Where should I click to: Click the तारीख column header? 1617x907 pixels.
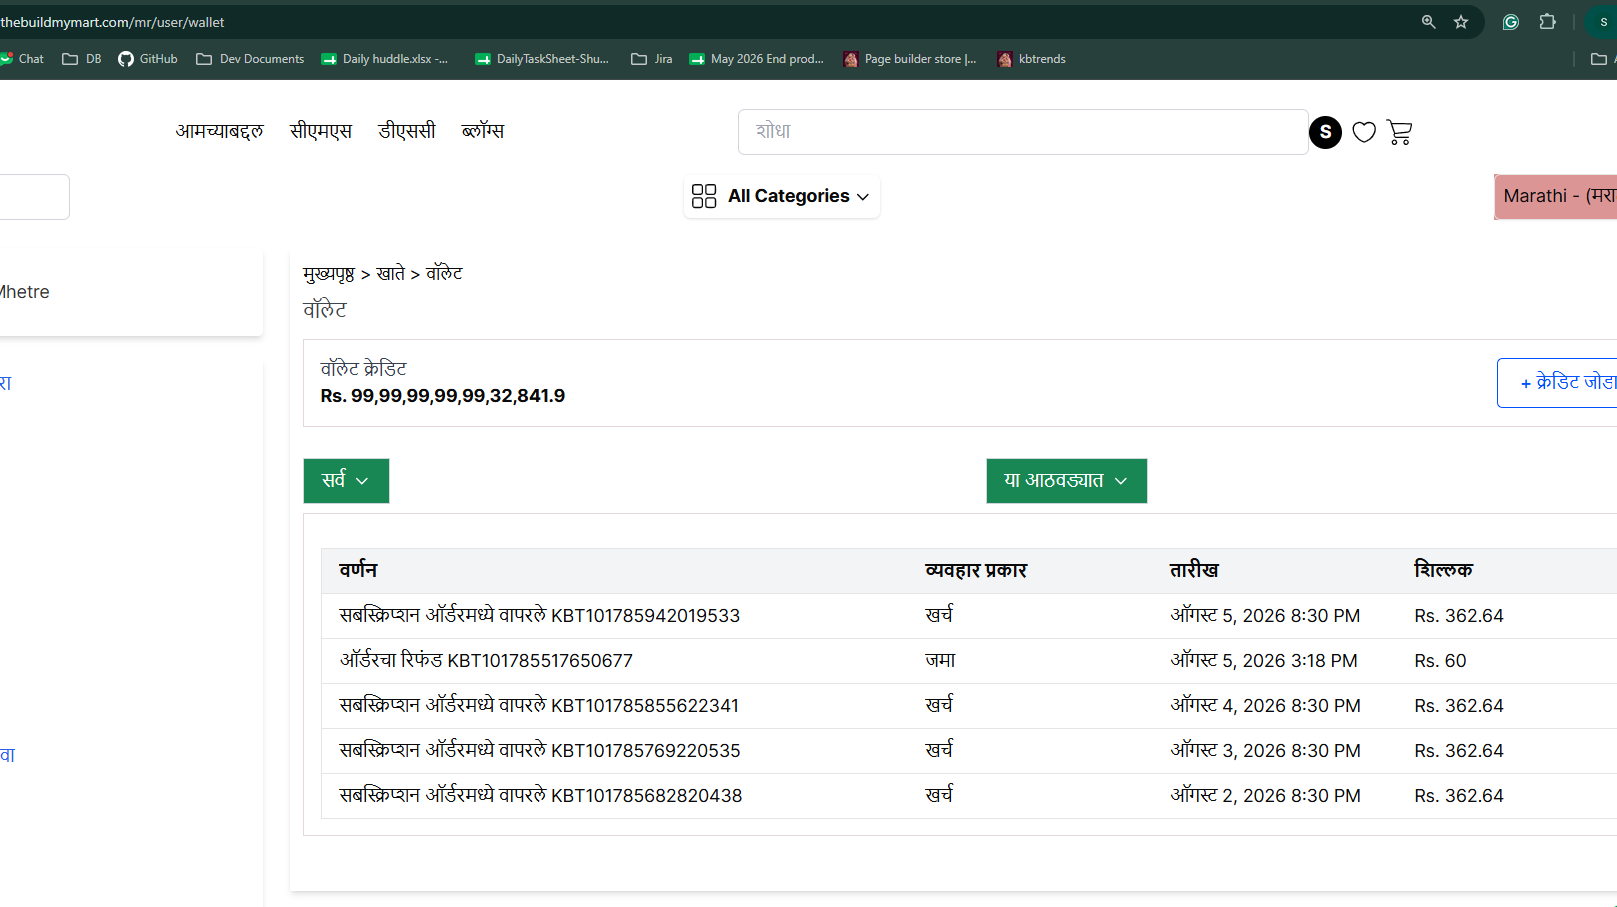coord(1194,570)
